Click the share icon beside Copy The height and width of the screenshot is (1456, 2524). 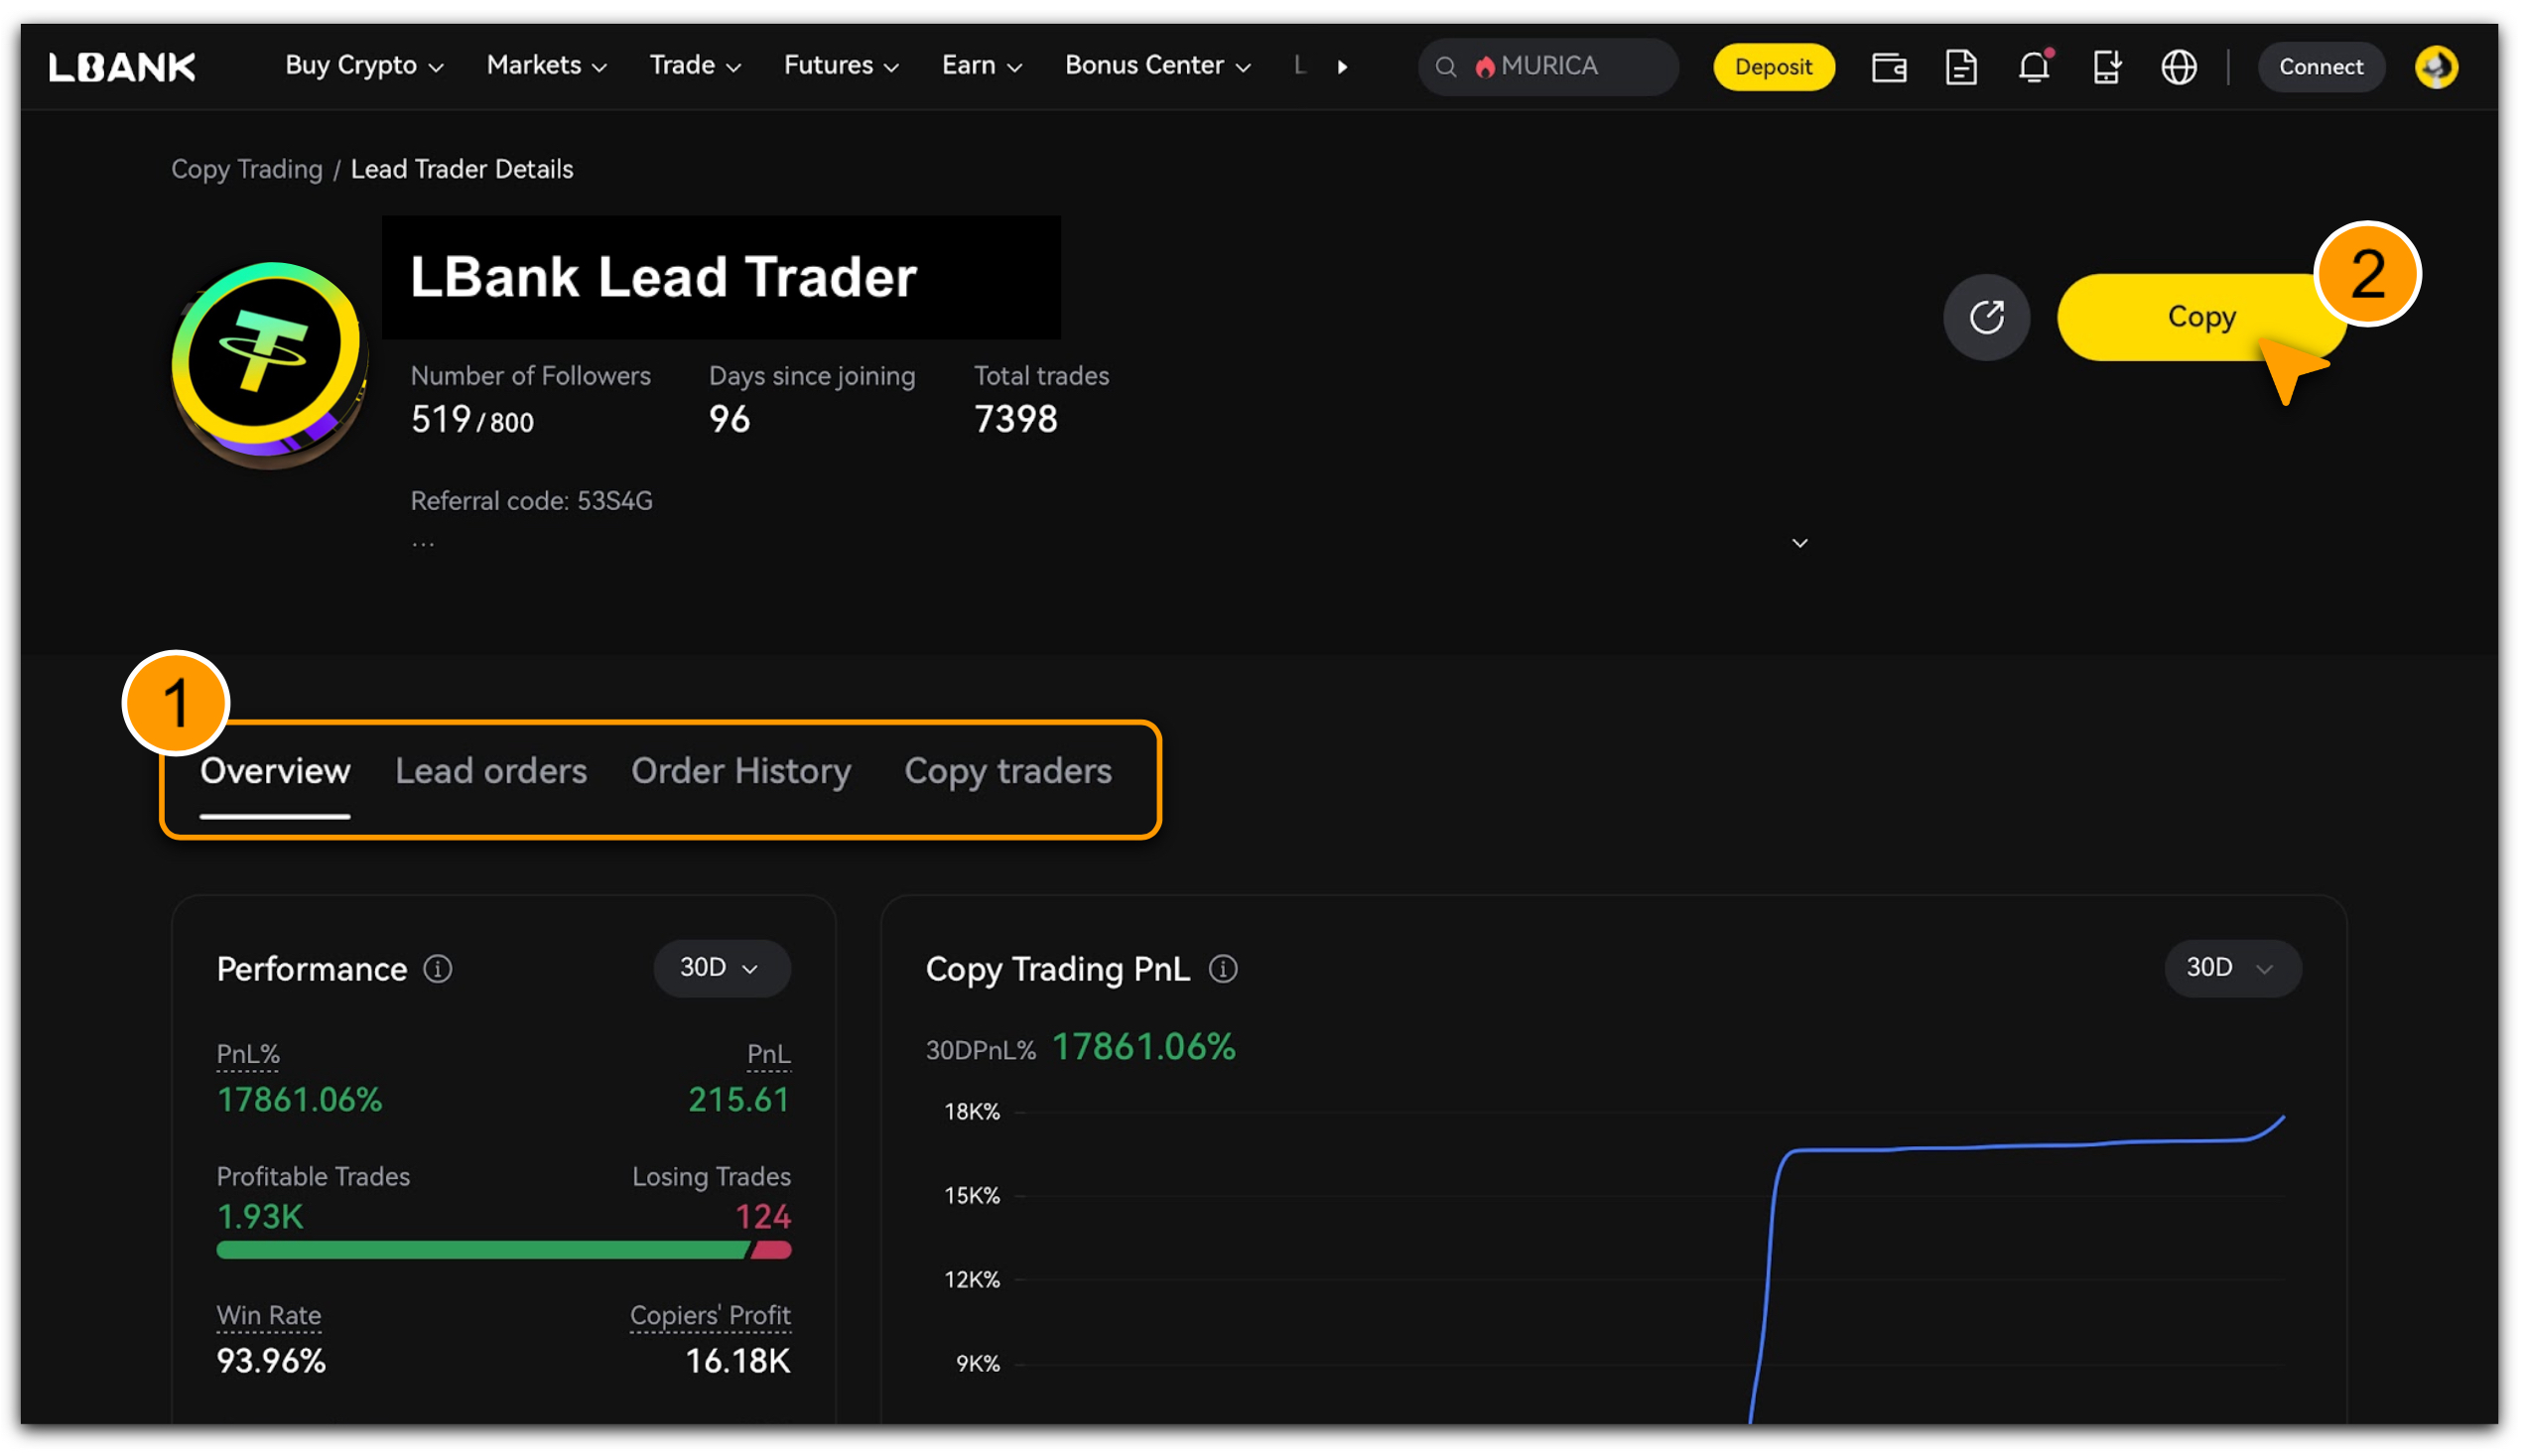(x=1986, y=317)
